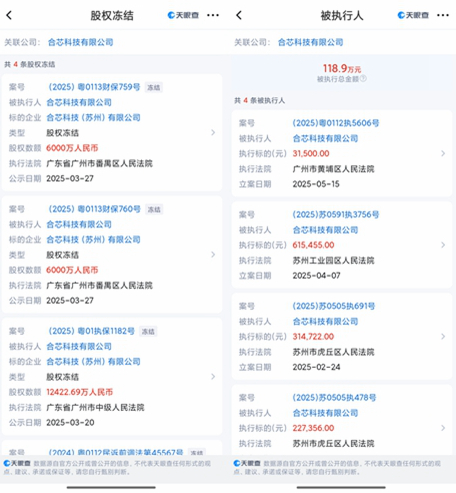The image size is (456, 493).
Task: Select the 118.9万元 total amount
Action: click(x=342, y=68)
